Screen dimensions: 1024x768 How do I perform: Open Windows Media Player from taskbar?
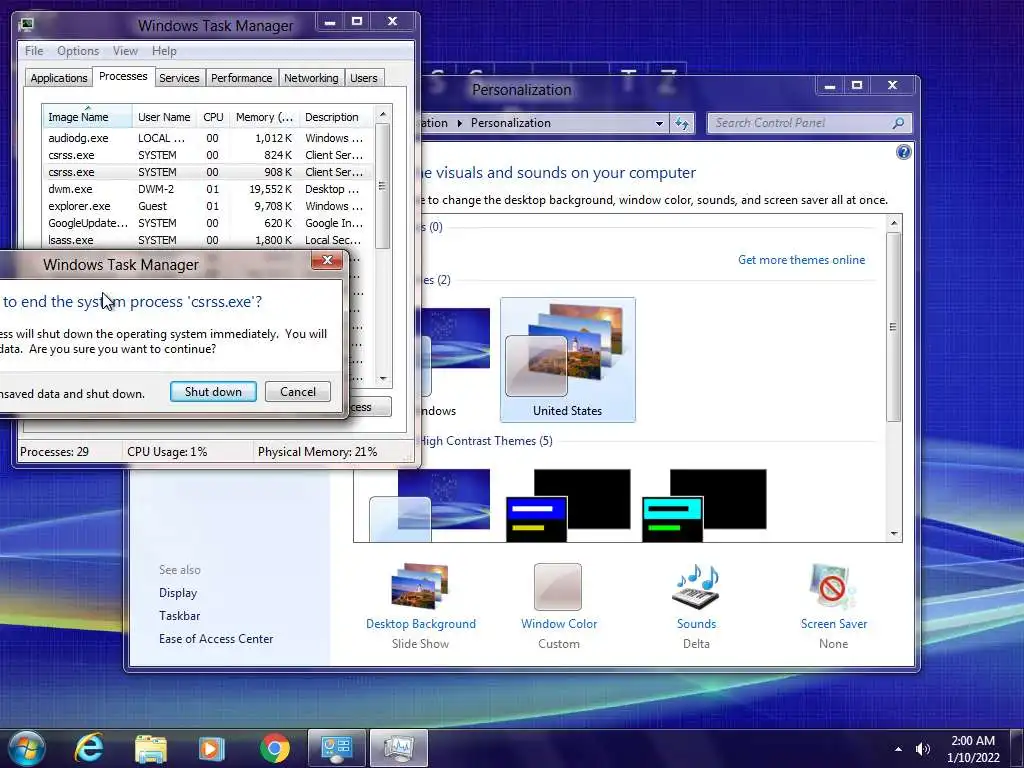[x=212, y=748]
